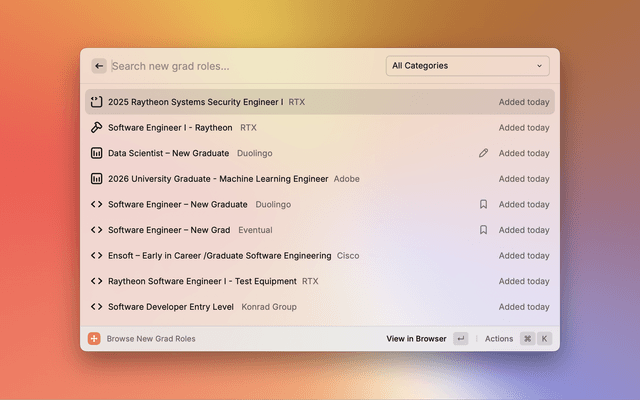Viewport: 640px width, 400px height.
Task: Toggle bookmark on Eventual Software Engineer row
Action: pyautogui.click(x=483, y=230)
